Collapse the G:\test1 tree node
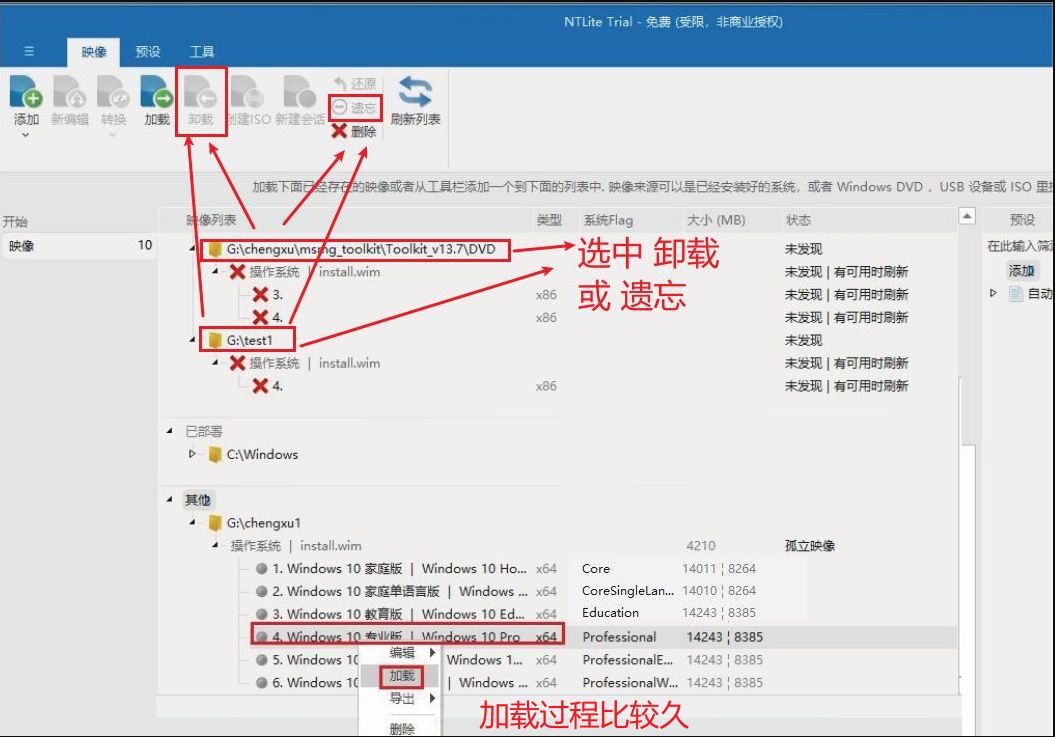Image resolution: width=1055 pixels, height=737 pixels. pos(193,341)
